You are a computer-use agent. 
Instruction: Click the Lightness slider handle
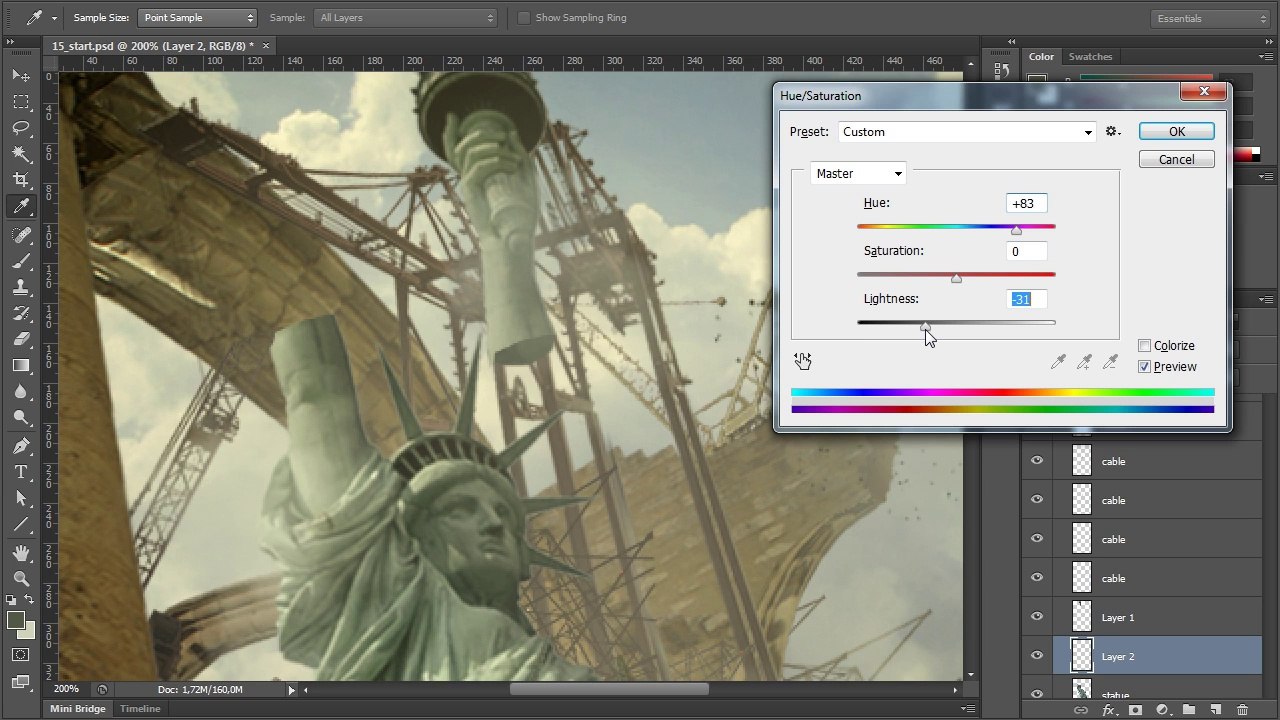coord(925,326)
